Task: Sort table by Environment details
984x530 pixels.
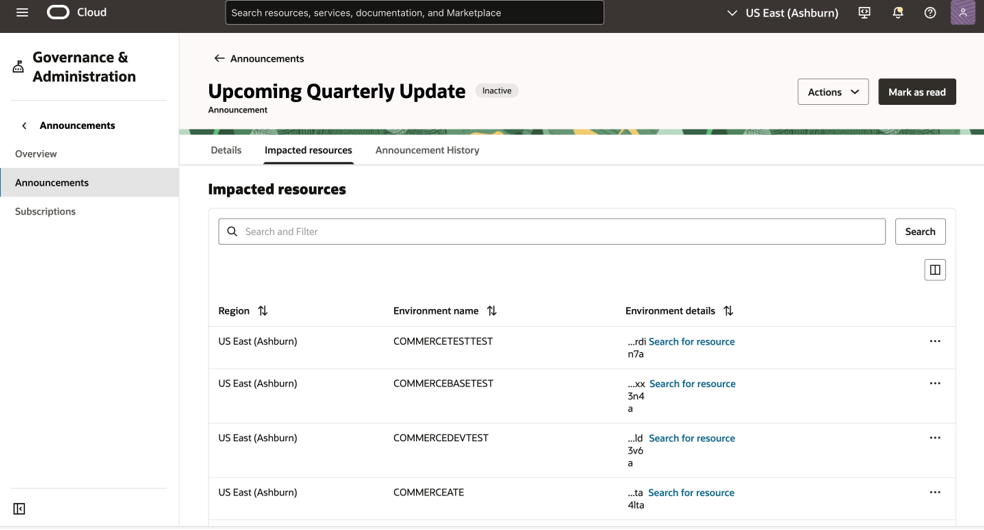Action: click(728, 310)
